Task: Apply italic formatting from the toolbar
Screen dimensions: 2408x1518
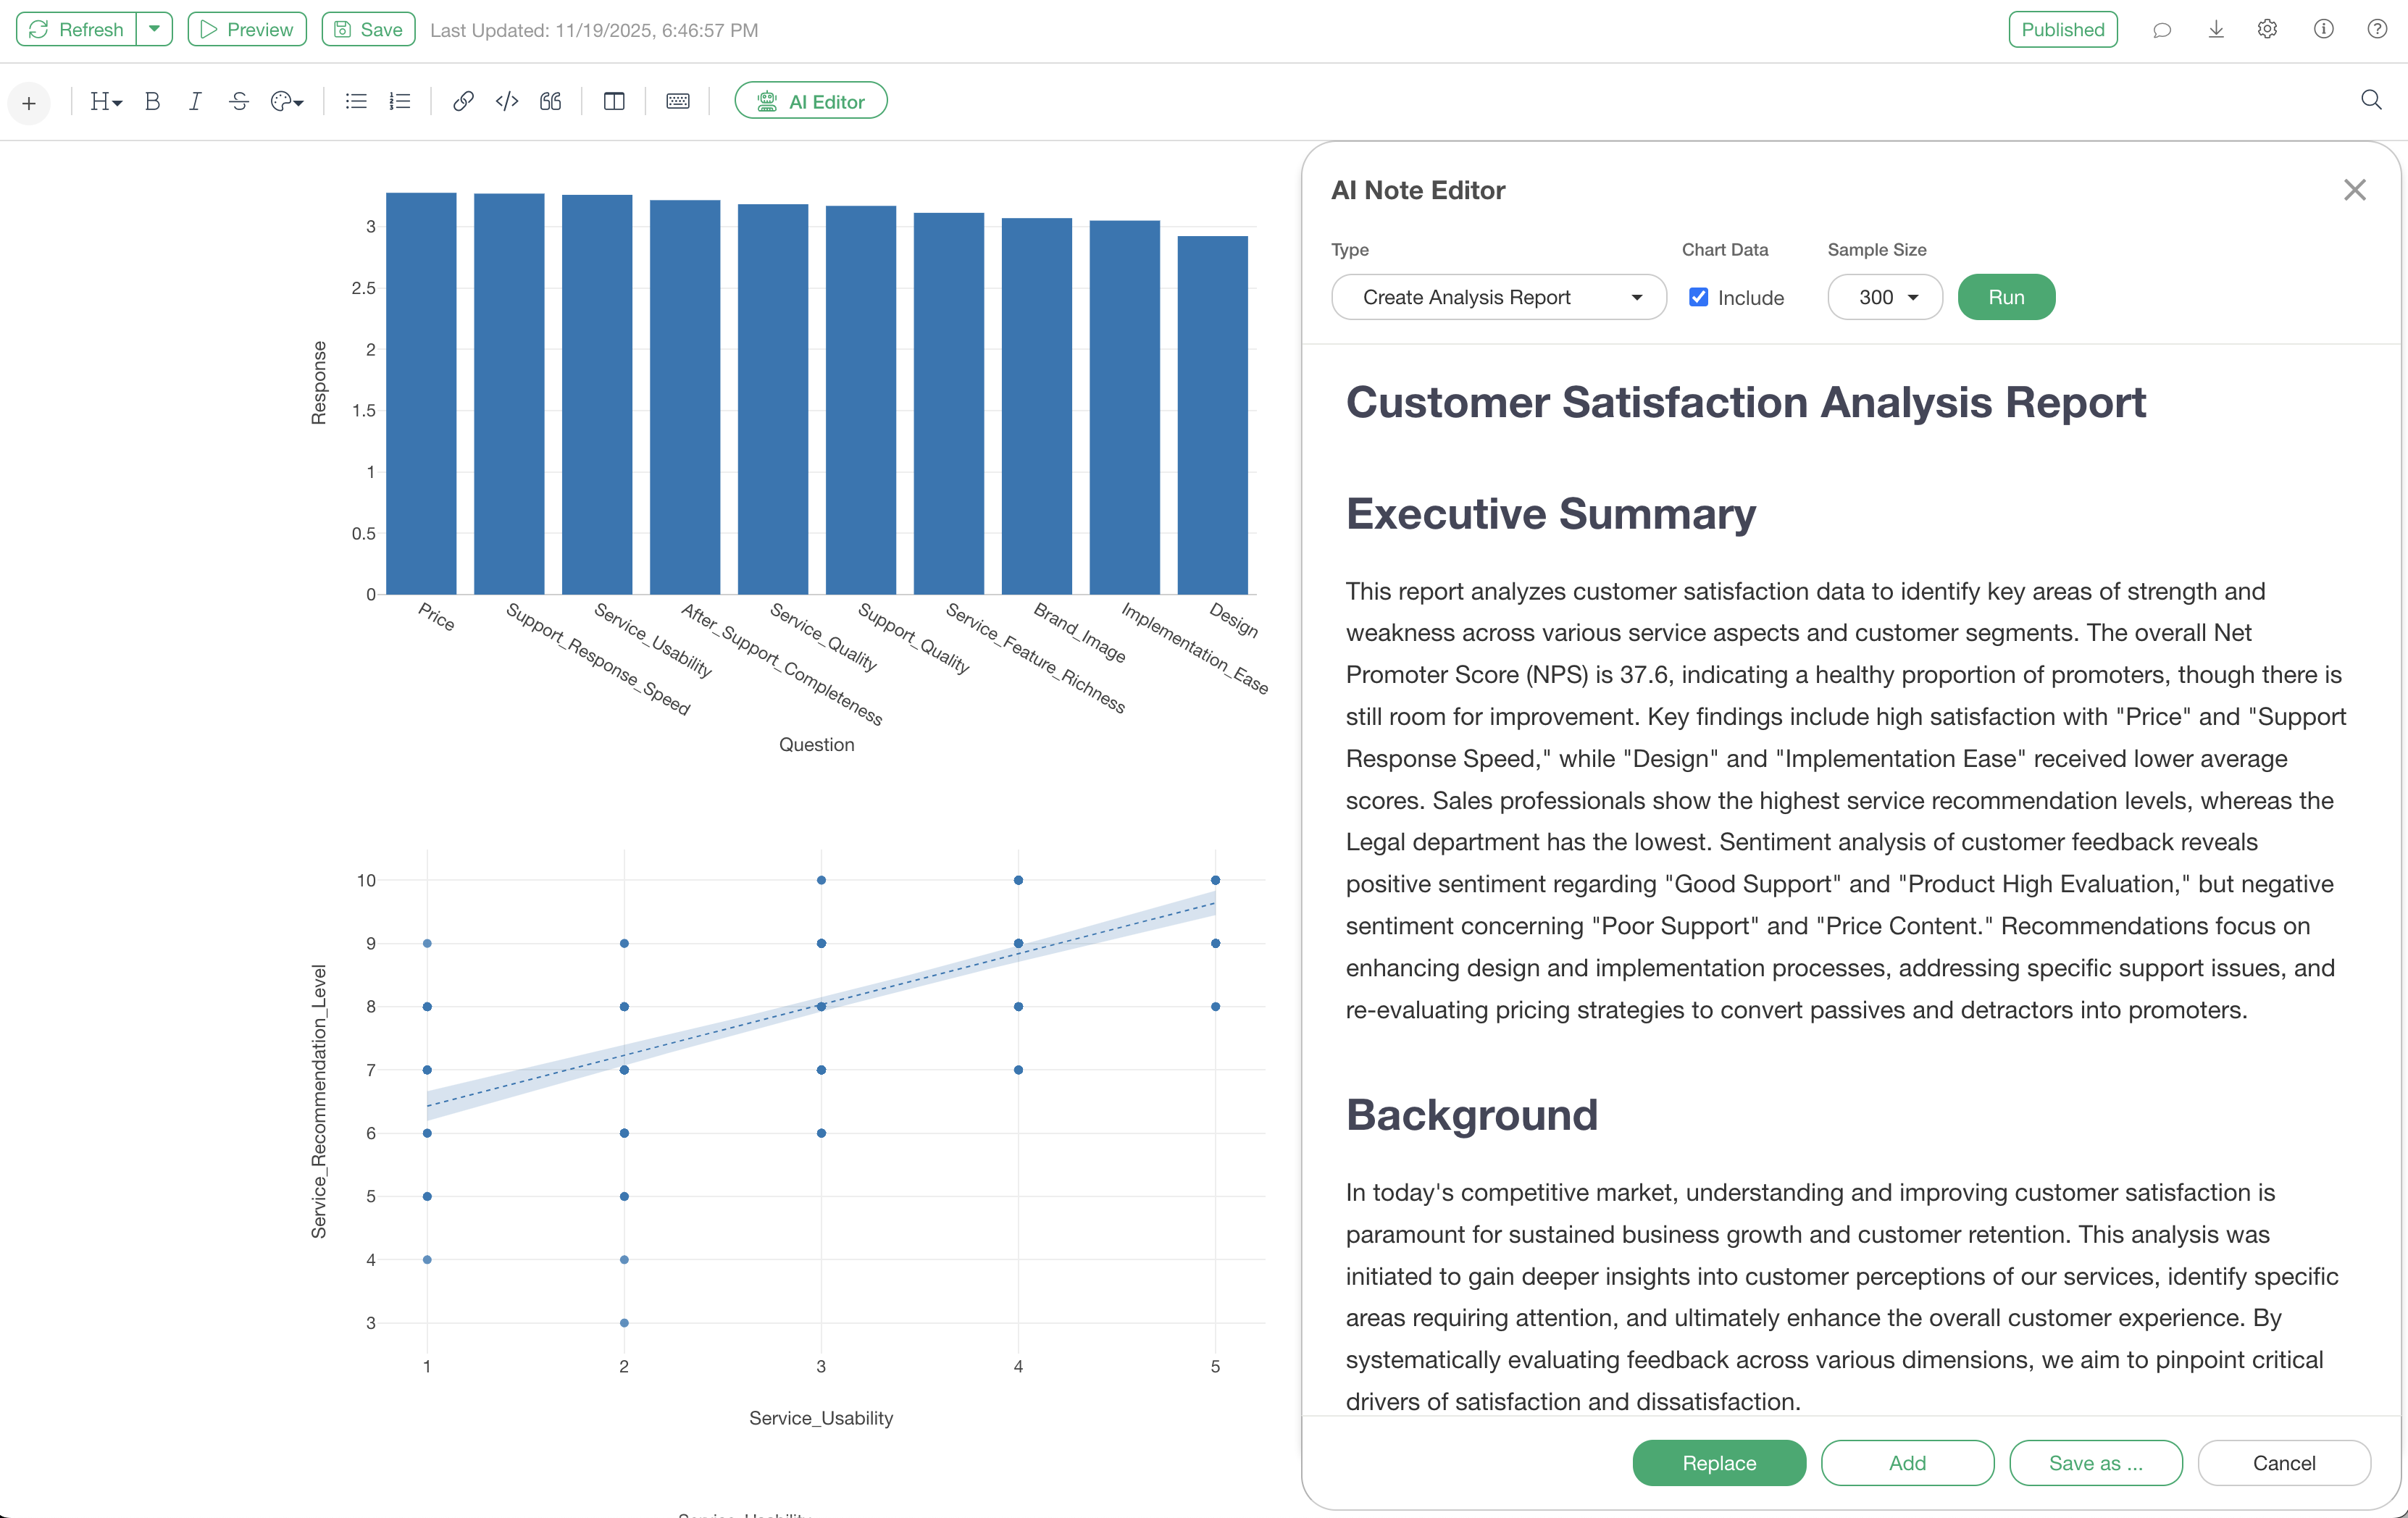Action: 195,101
